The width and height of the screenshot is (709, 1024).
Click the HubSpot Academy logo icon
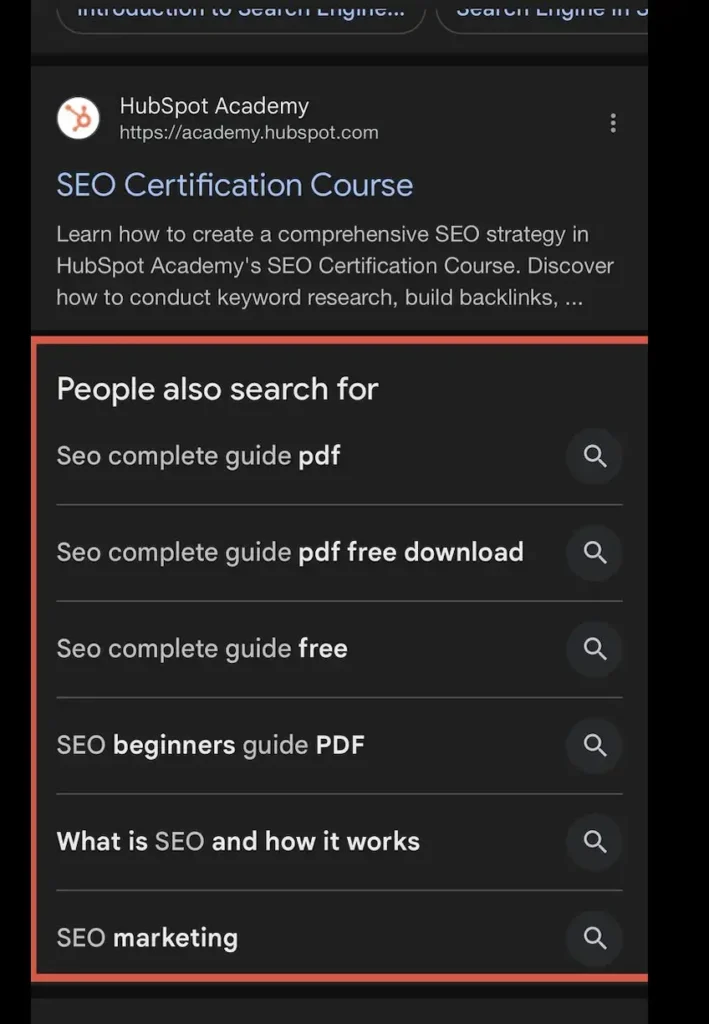(78, 118)
